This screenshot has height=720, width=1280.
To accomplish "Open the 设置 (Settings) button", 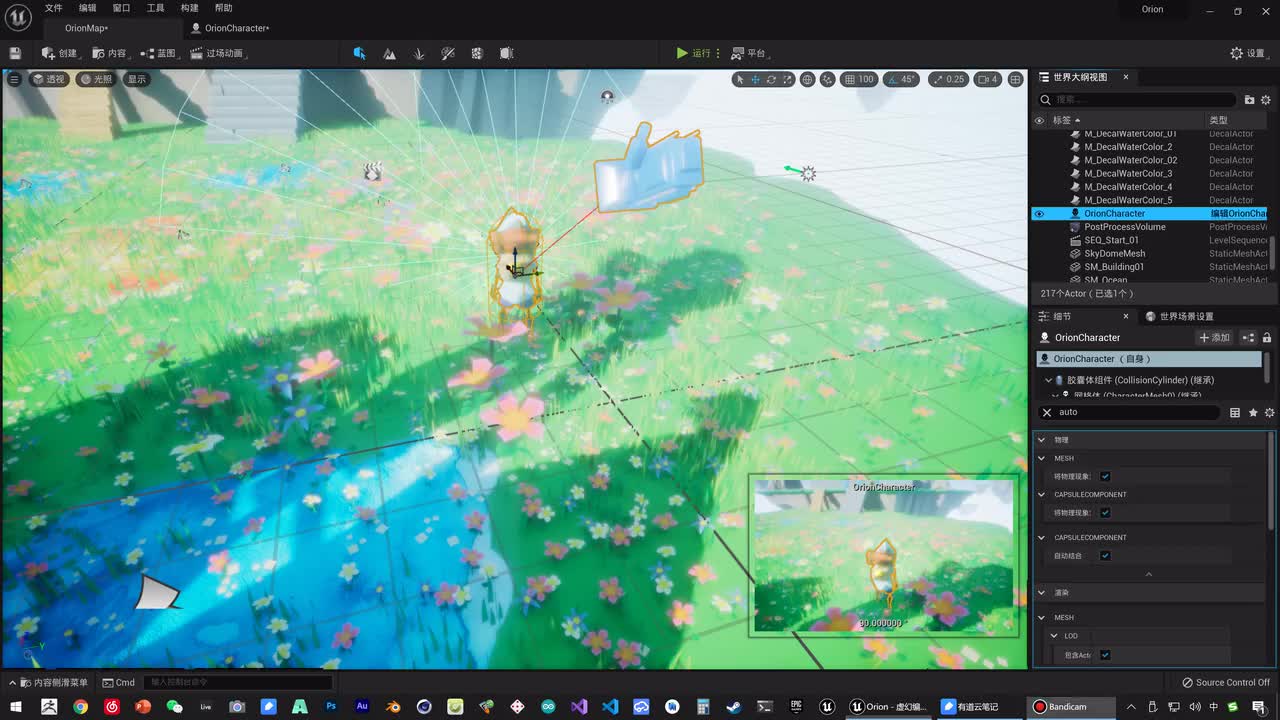I will tap(1248, 53).
